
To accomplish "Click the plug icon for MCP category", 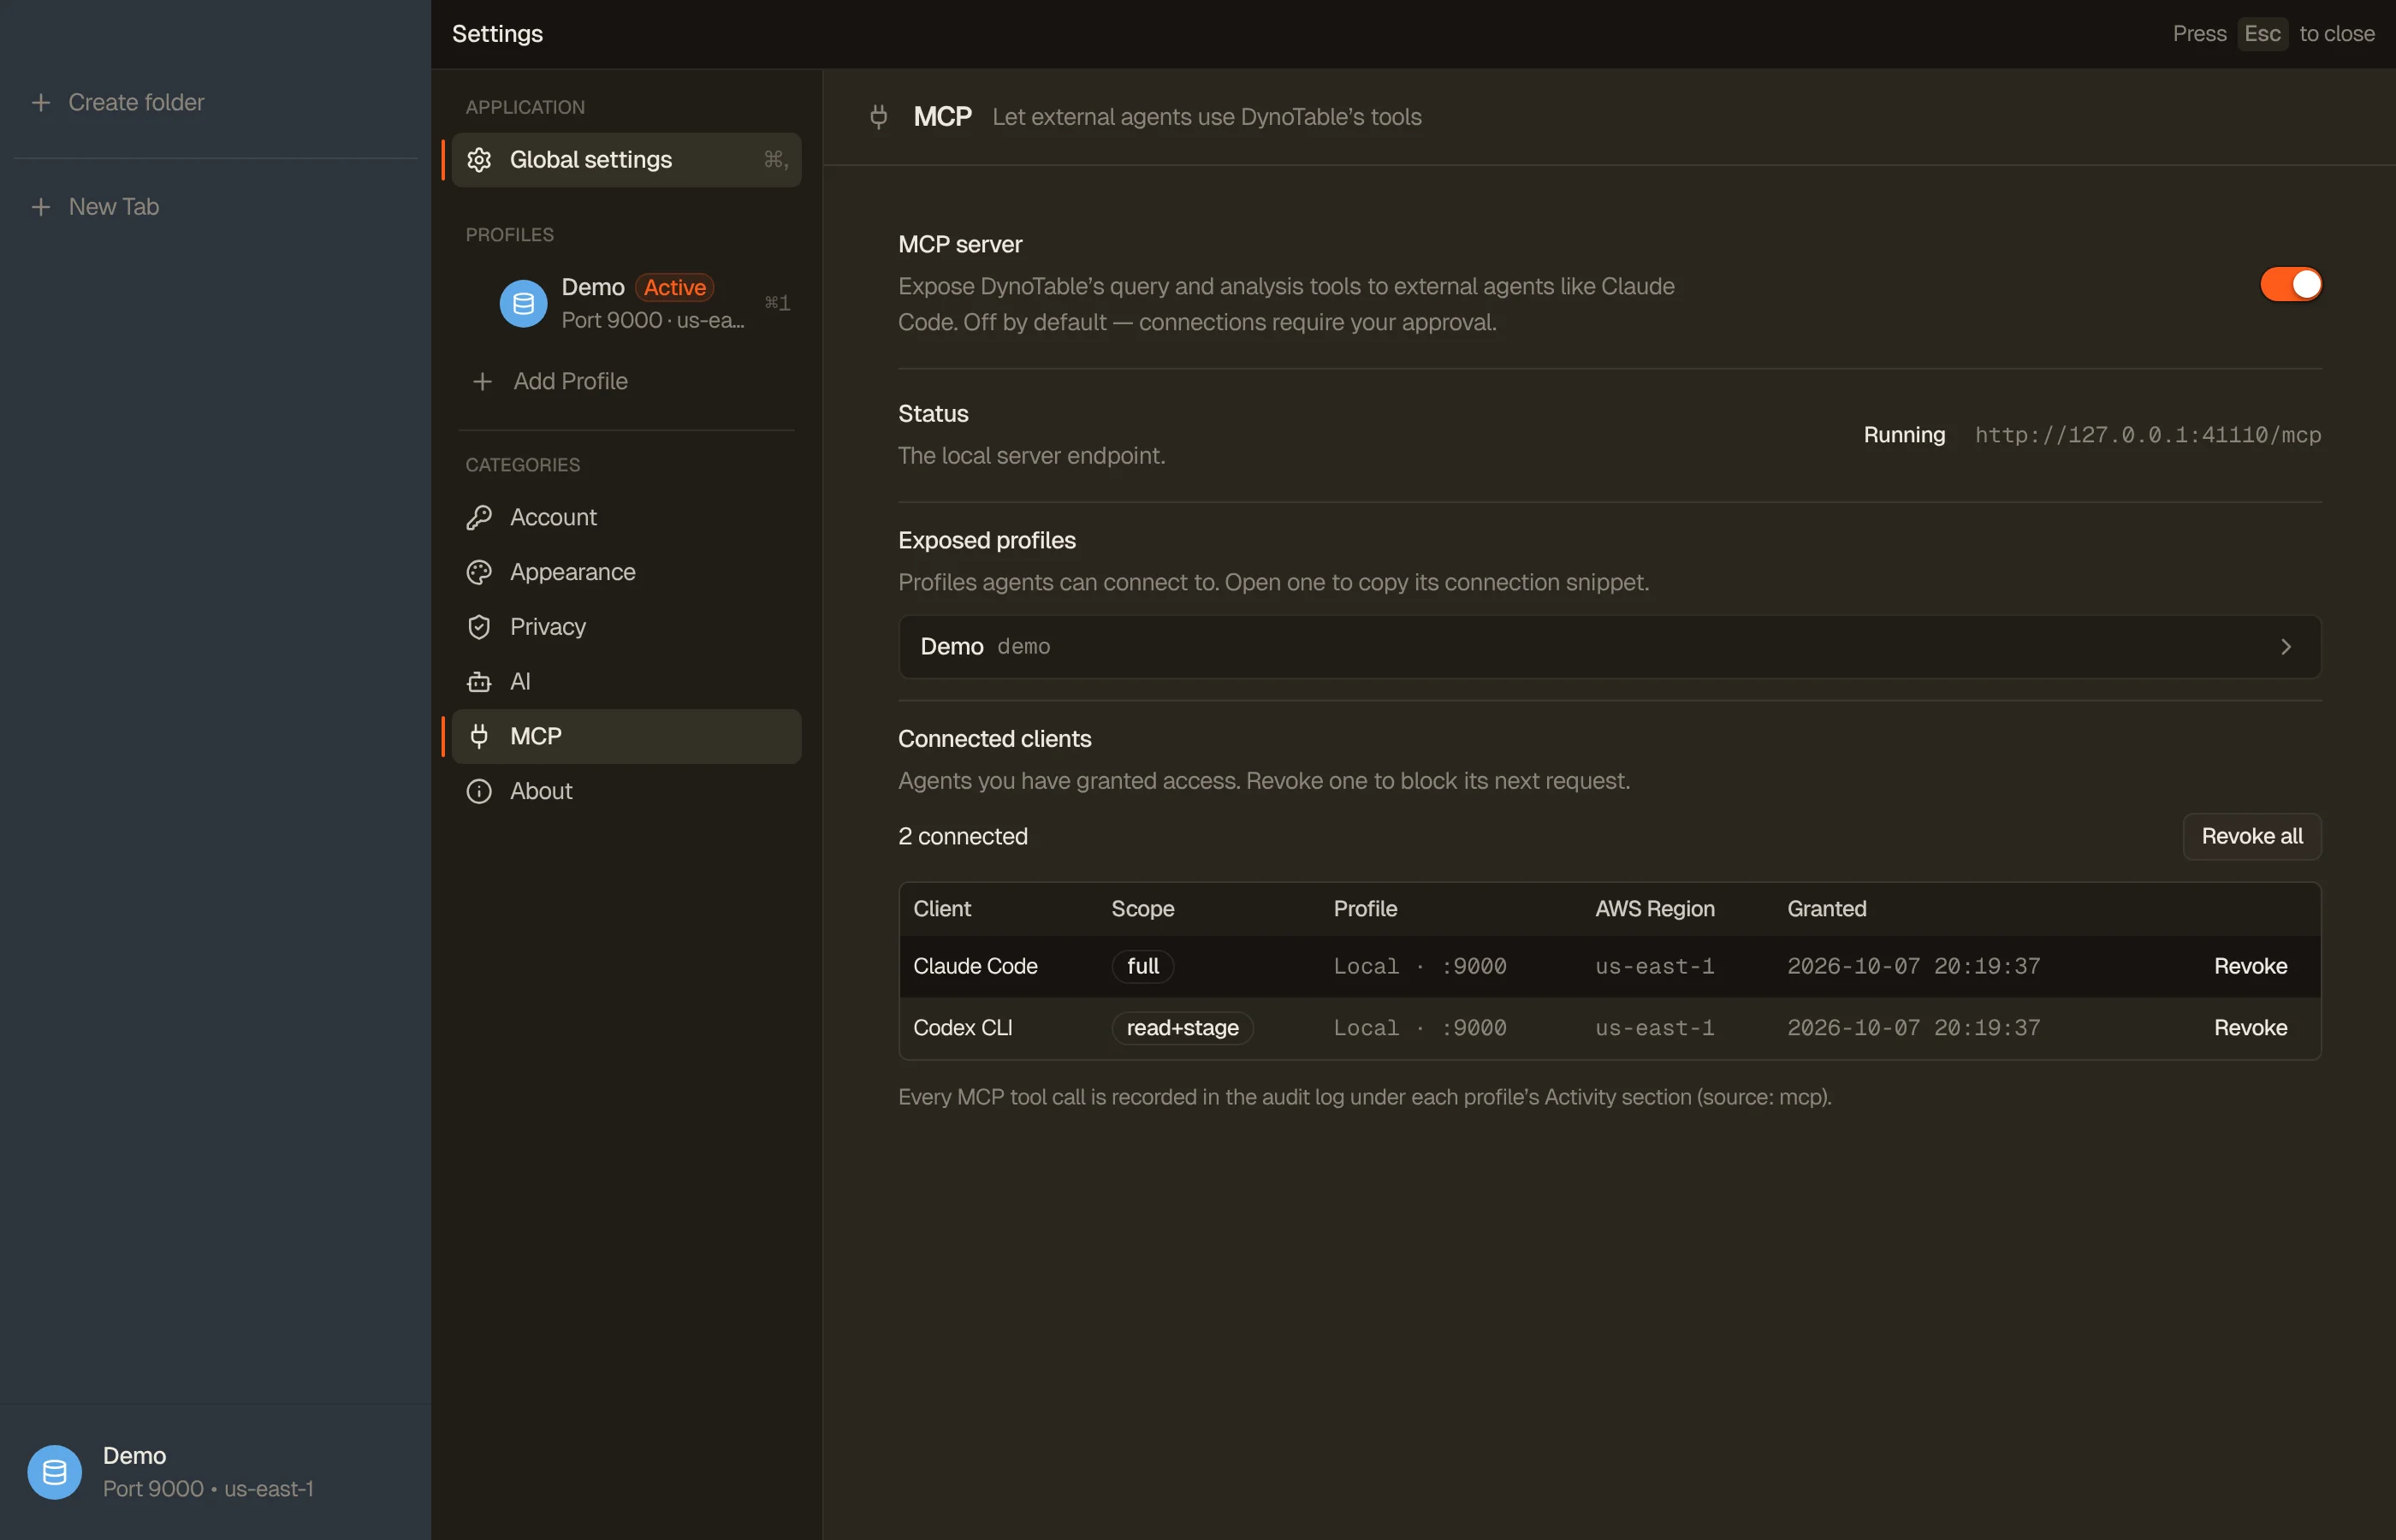I will [x=479, y=737].
